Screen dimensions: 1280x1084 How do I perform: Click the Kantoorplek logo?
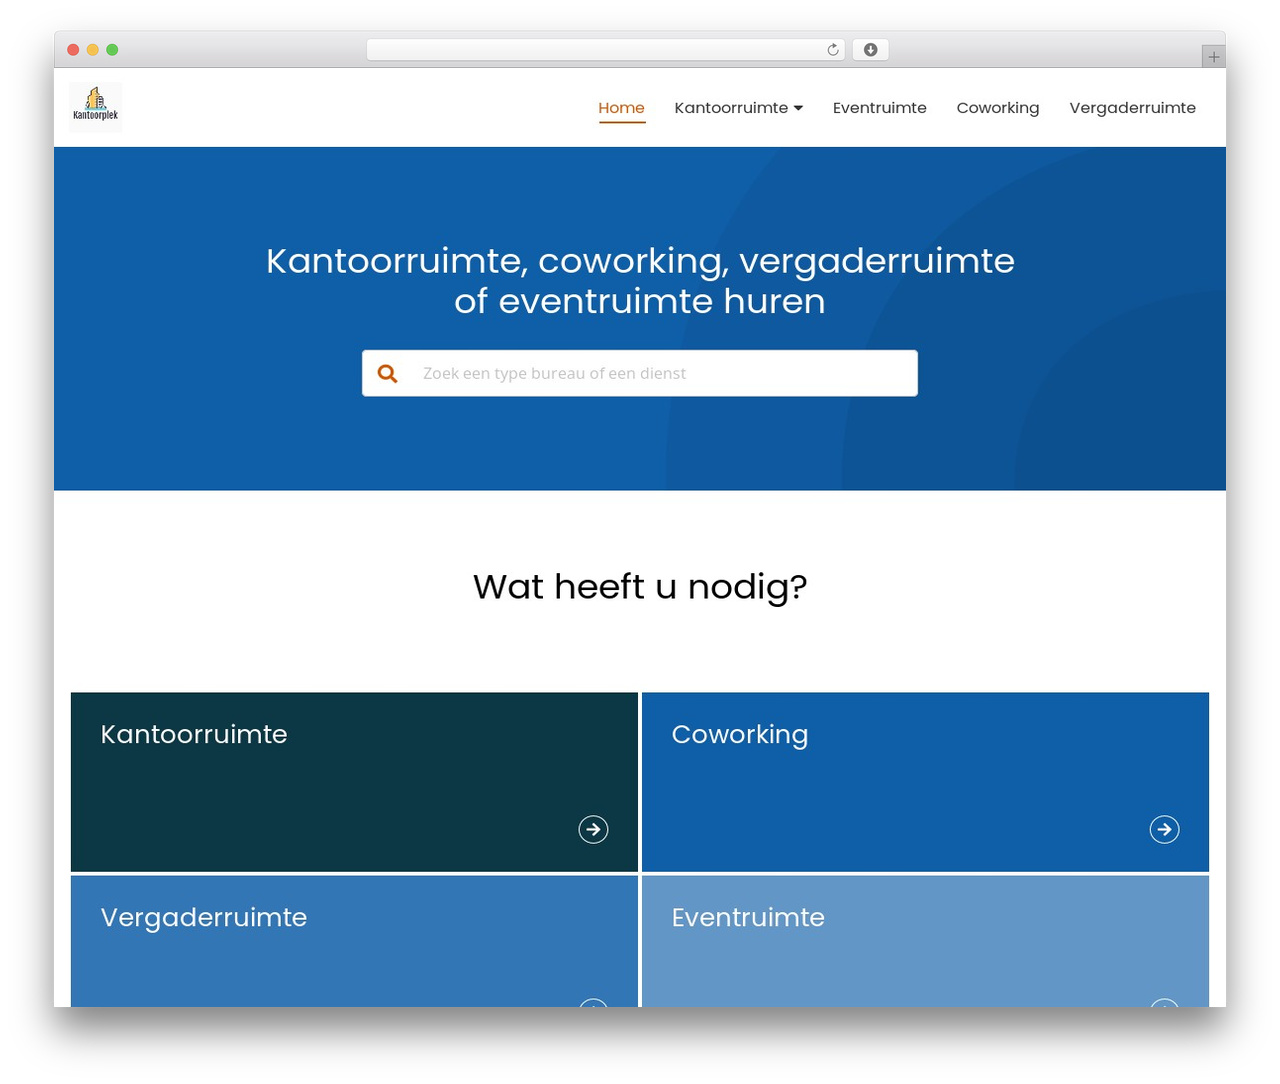pyautogui.click(x=96, y=107)
